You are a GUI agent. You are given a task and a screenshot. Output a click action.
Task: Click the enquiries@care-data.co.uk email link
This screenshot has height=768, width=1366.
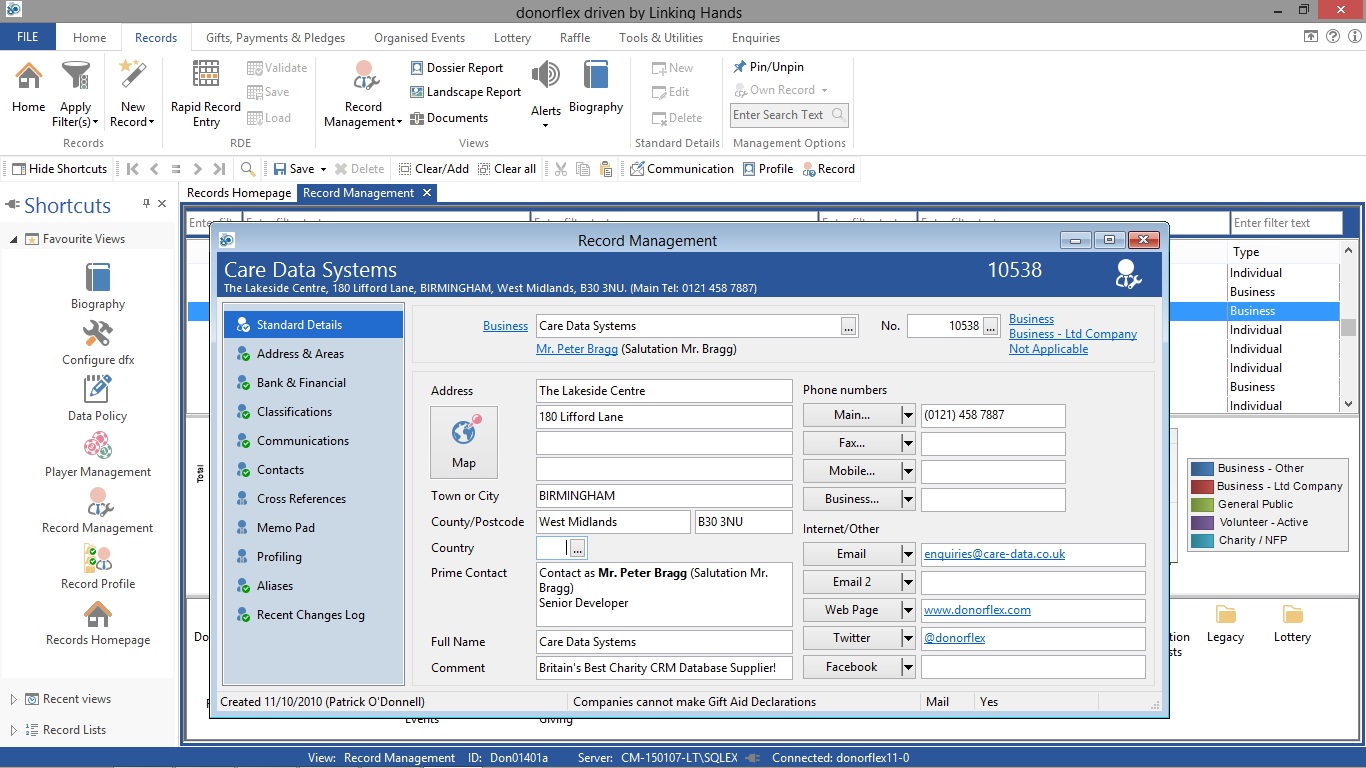coord(994,554)
